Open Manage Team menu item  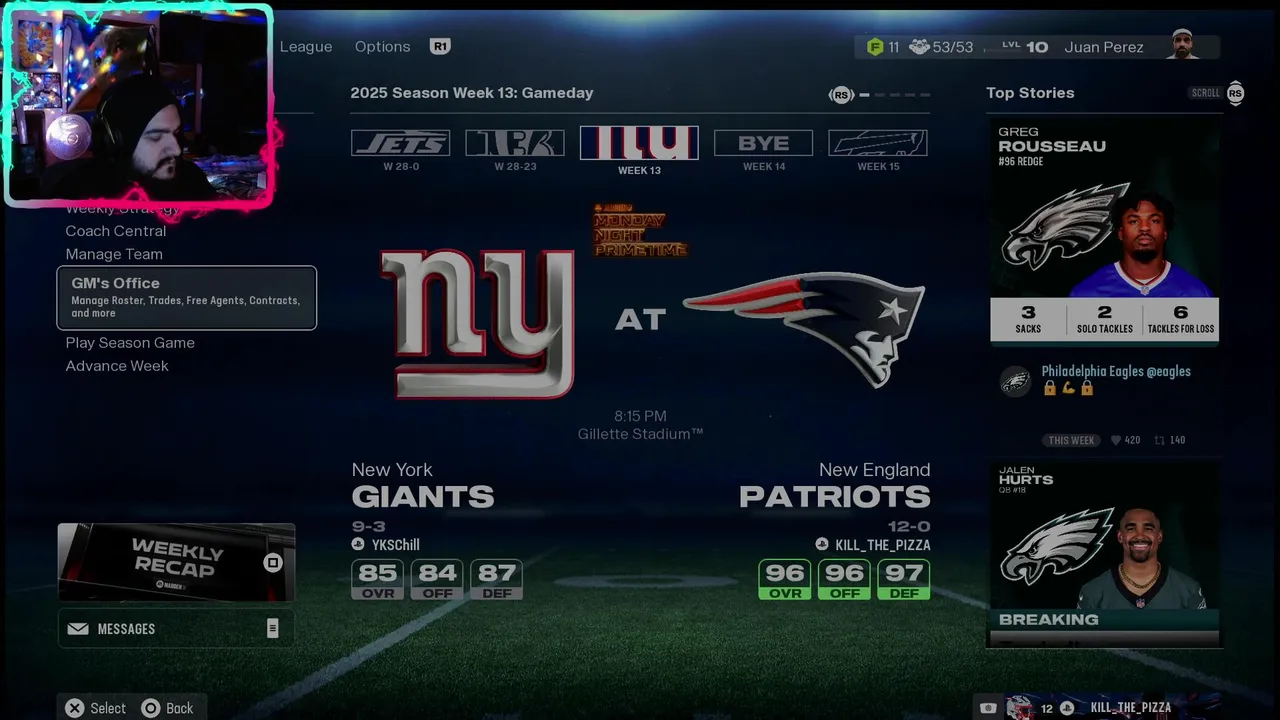[x=114, y=254]
